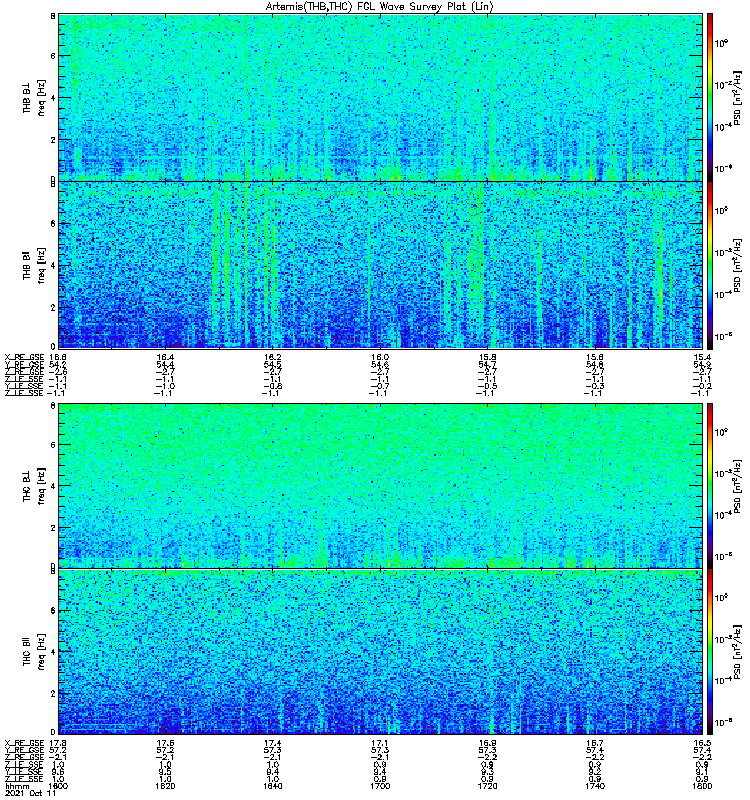Click the 1720 time label

pyautogui.click(x=487, y=786)
